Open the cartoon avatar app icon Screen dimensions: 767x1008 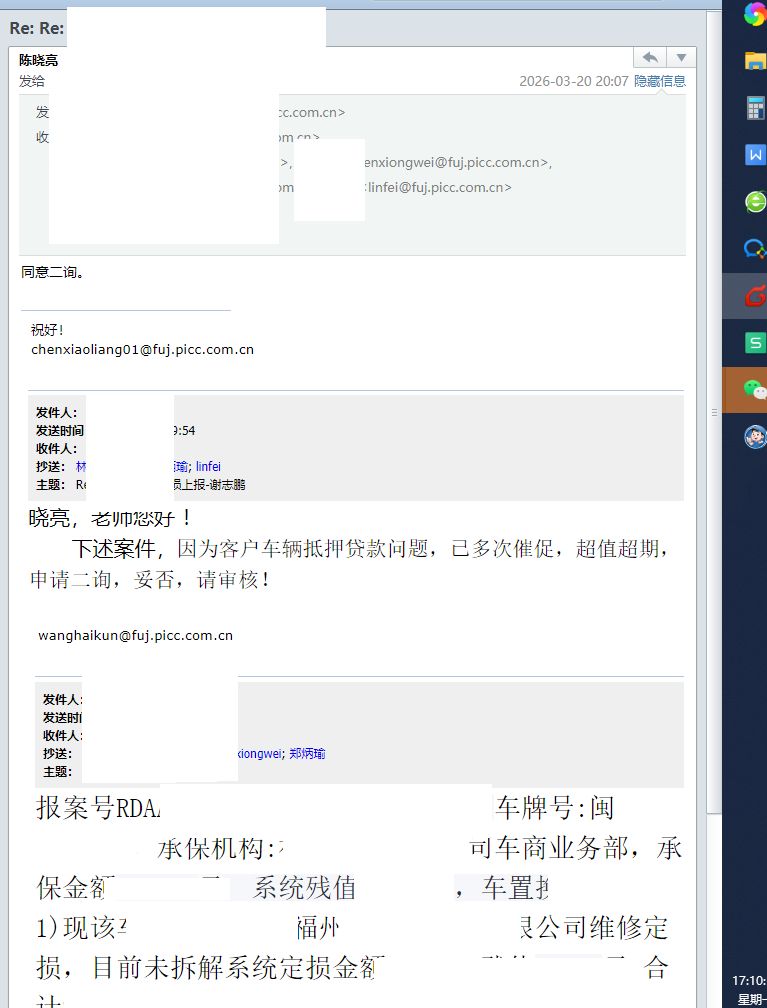pos(755,436)
